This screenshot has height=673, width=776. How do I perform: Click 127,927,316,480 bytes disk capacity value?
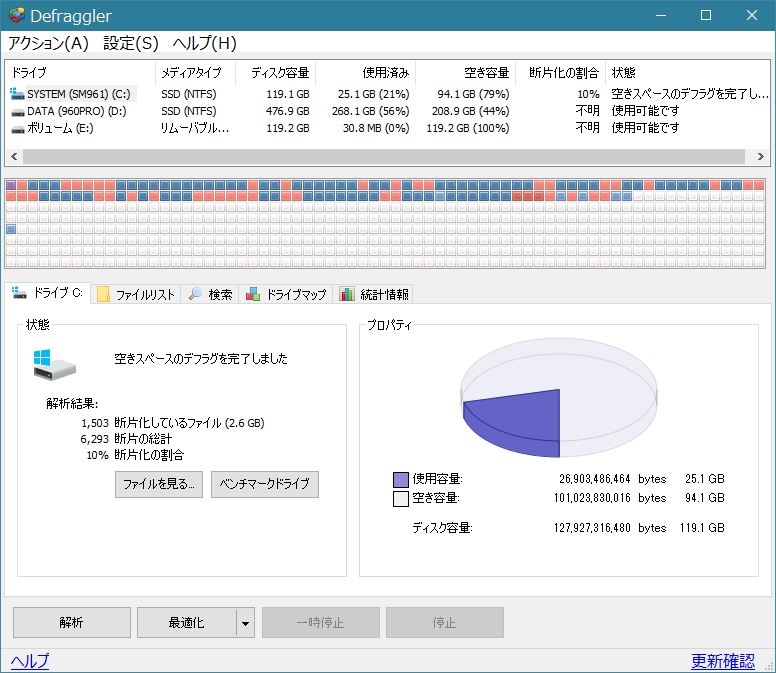[x=610, y=528]
